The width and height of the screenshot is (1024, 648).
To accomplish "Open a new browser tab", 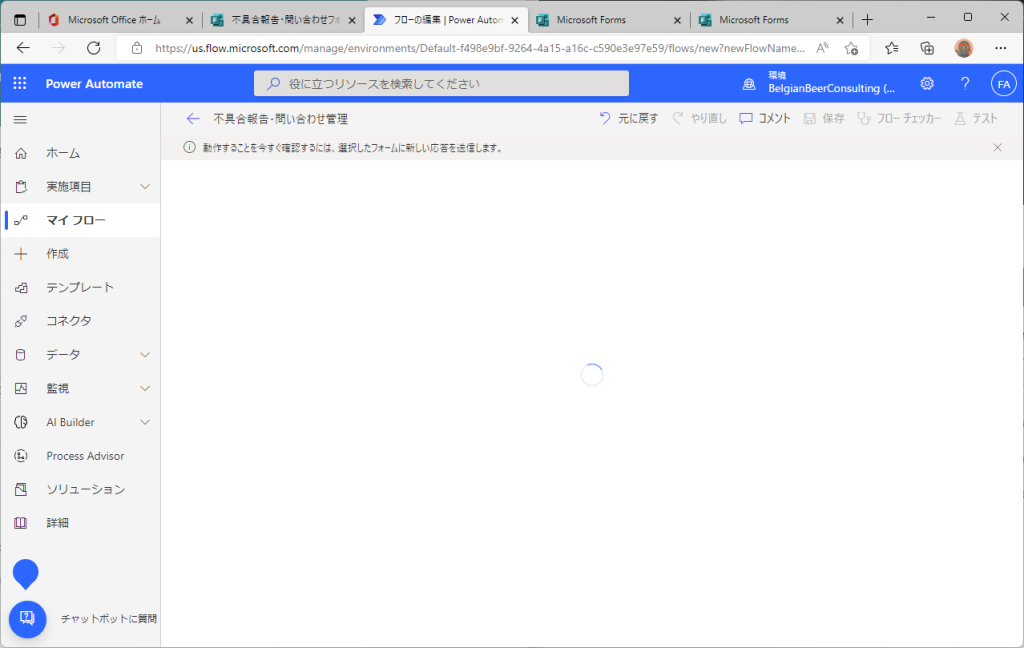I will [x=867, y=20].
